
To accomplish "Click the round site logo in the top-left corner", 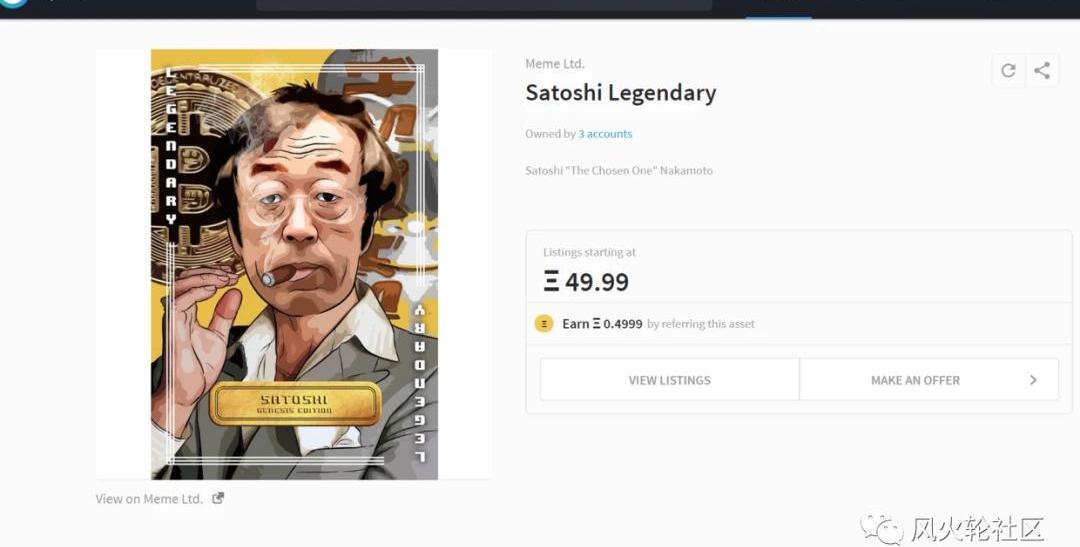I will [14, 3].
